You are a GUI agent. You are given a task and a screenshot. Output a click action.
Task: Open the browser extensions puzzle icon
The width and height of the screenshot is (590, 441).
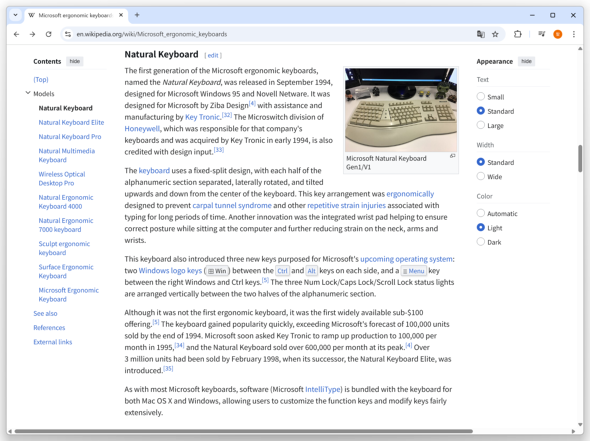517,34
